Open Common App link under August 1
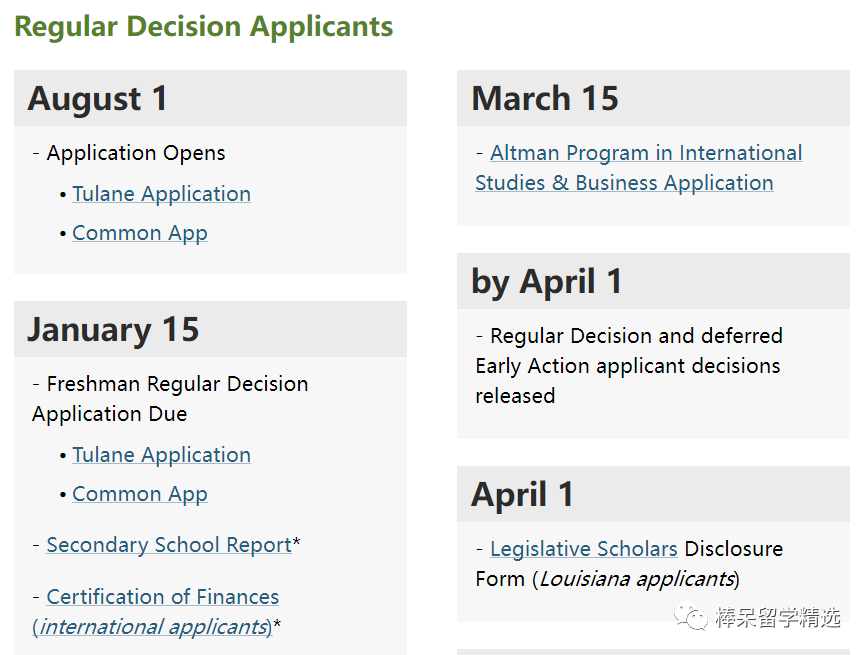 140,233
